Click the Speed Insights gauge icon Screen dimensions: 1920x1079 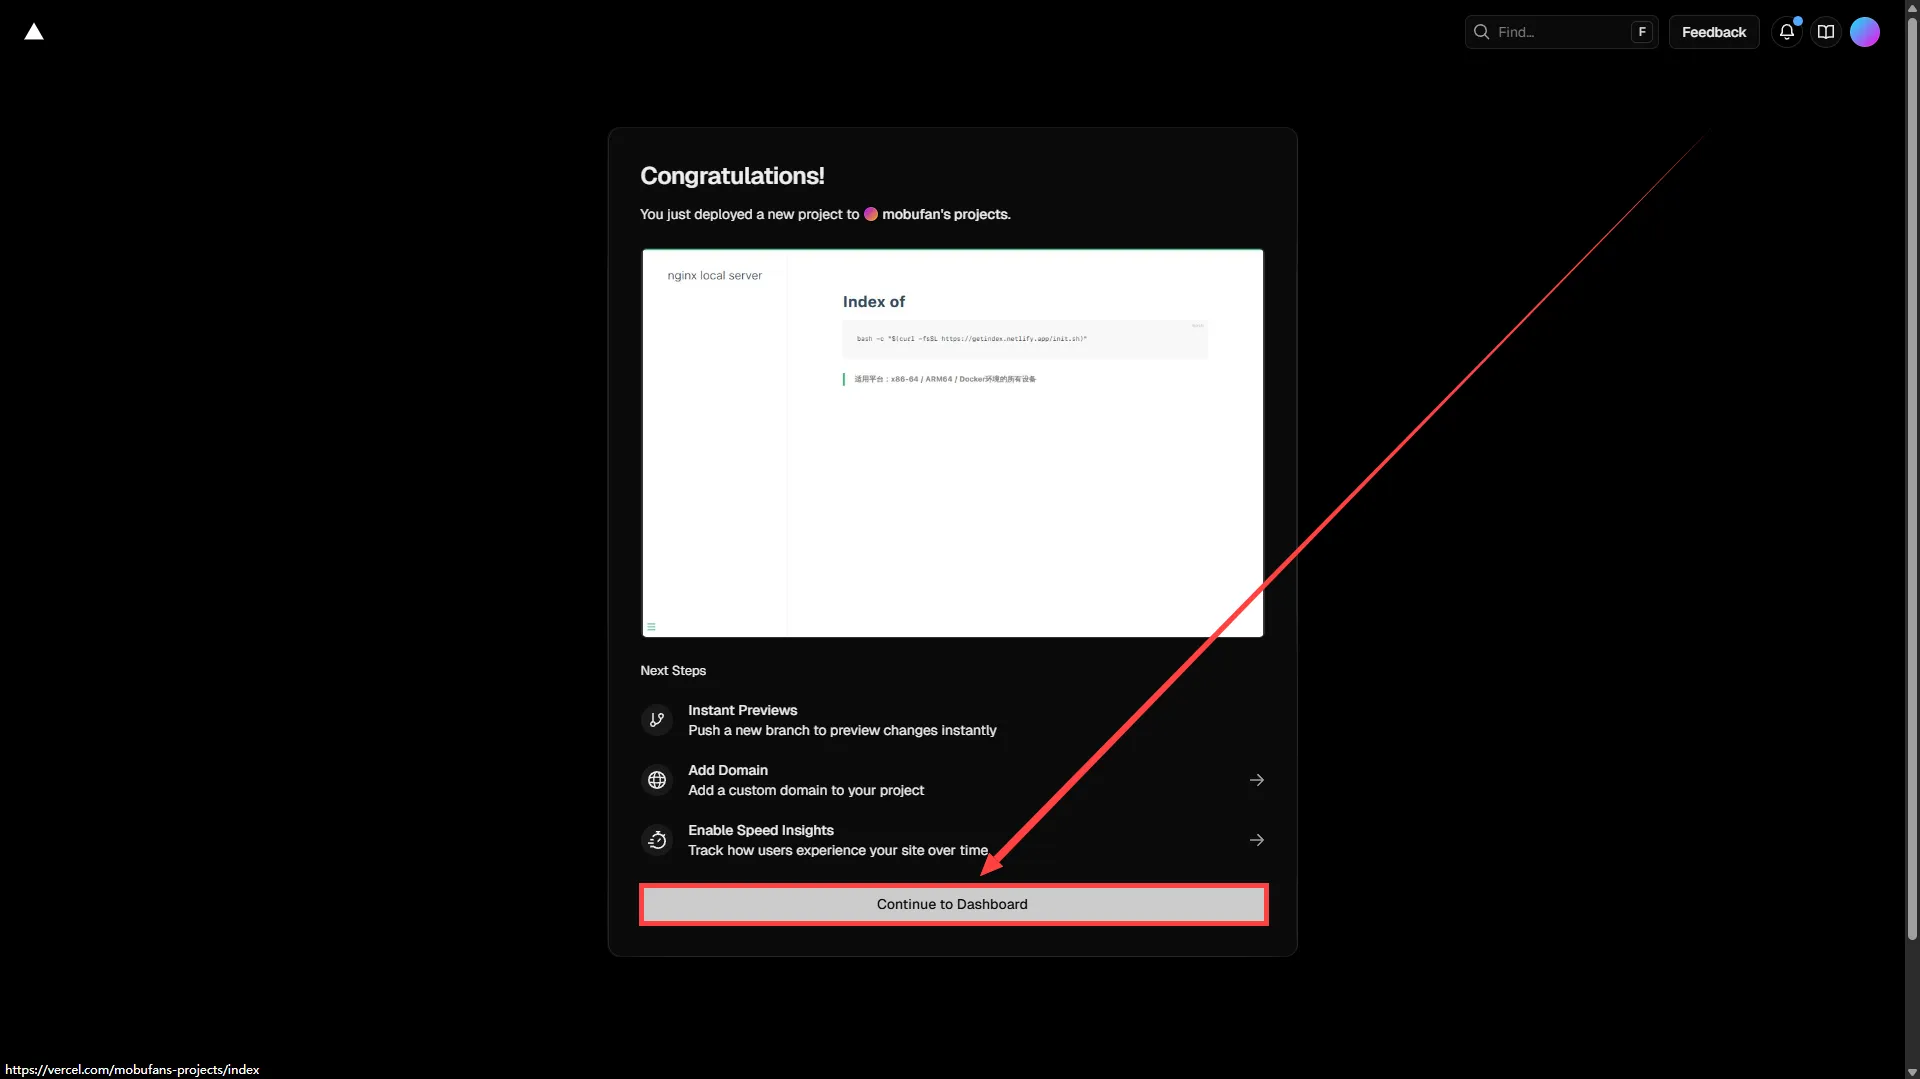[x=657, y=840]
